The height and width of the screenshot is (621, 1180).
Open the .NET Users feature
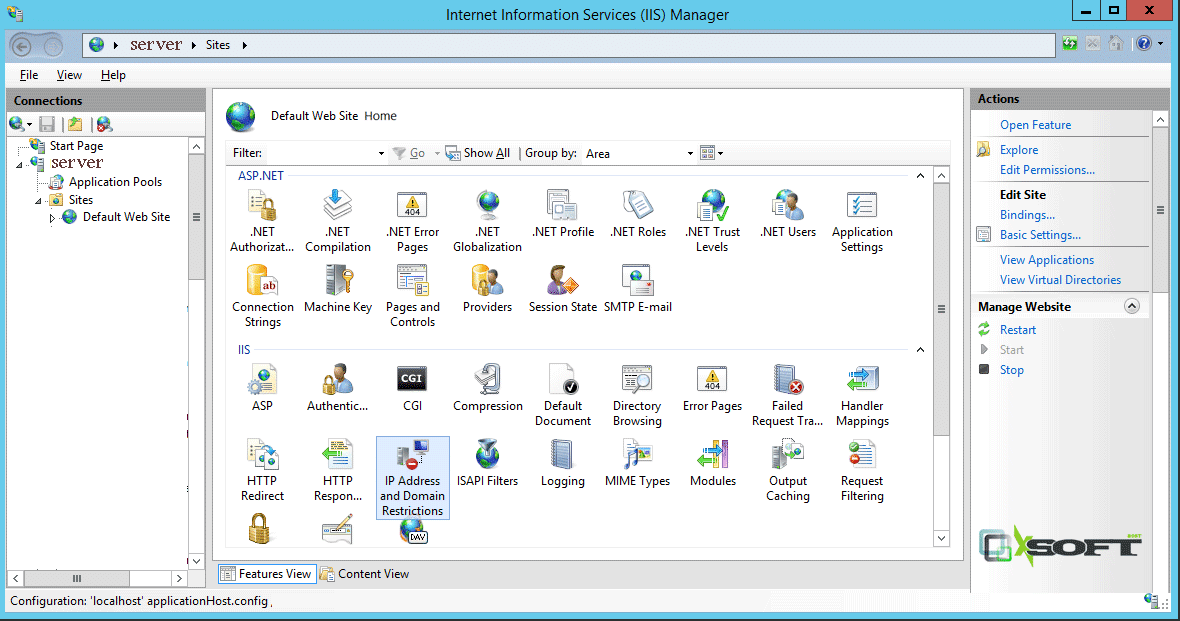[788, 215]
